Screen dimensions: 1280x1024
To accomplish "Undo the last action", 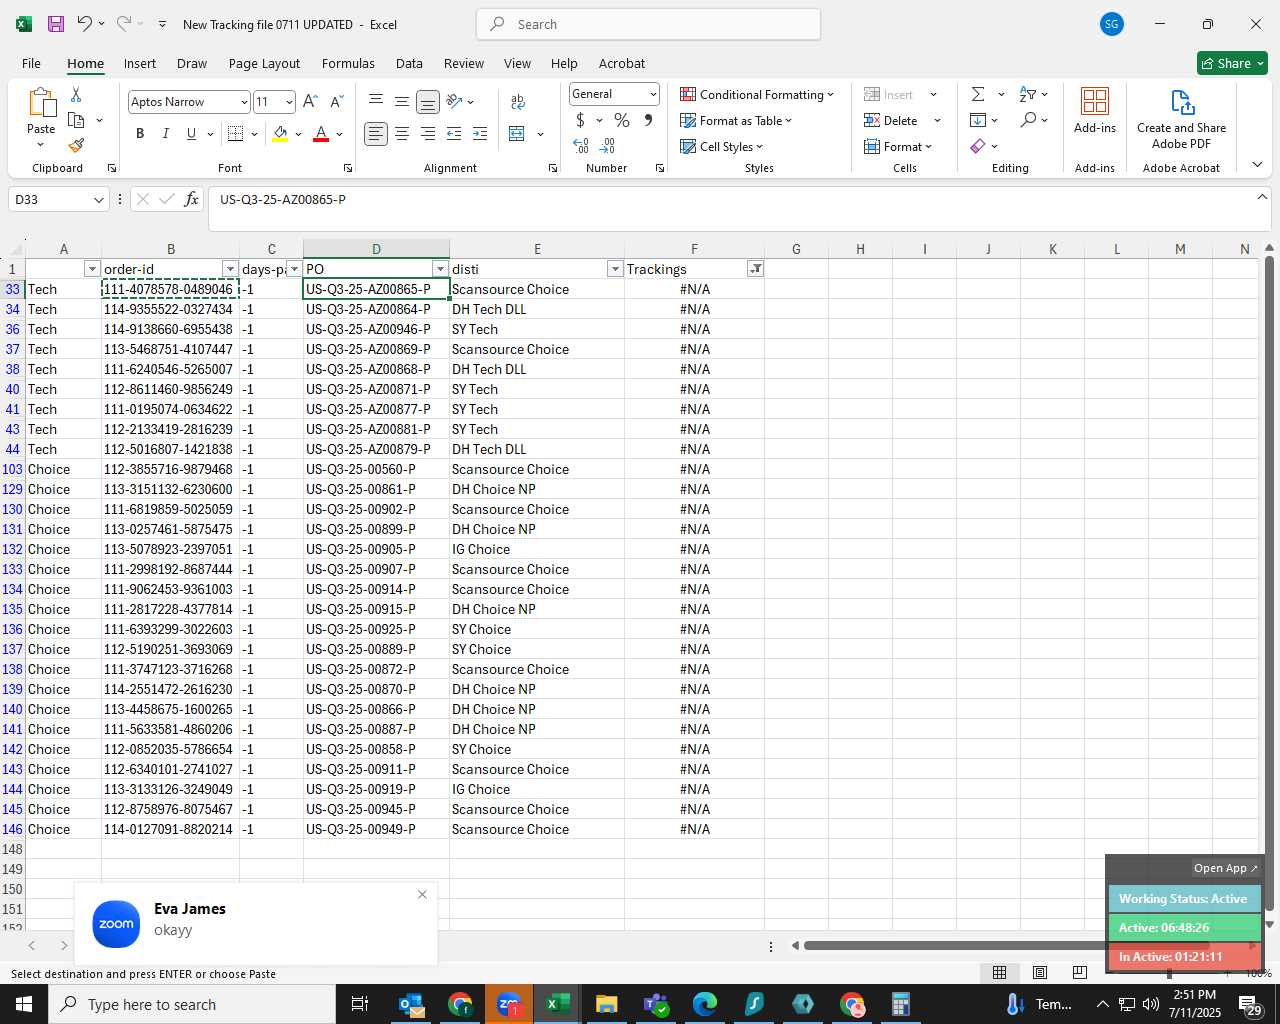I will [85, 24].
